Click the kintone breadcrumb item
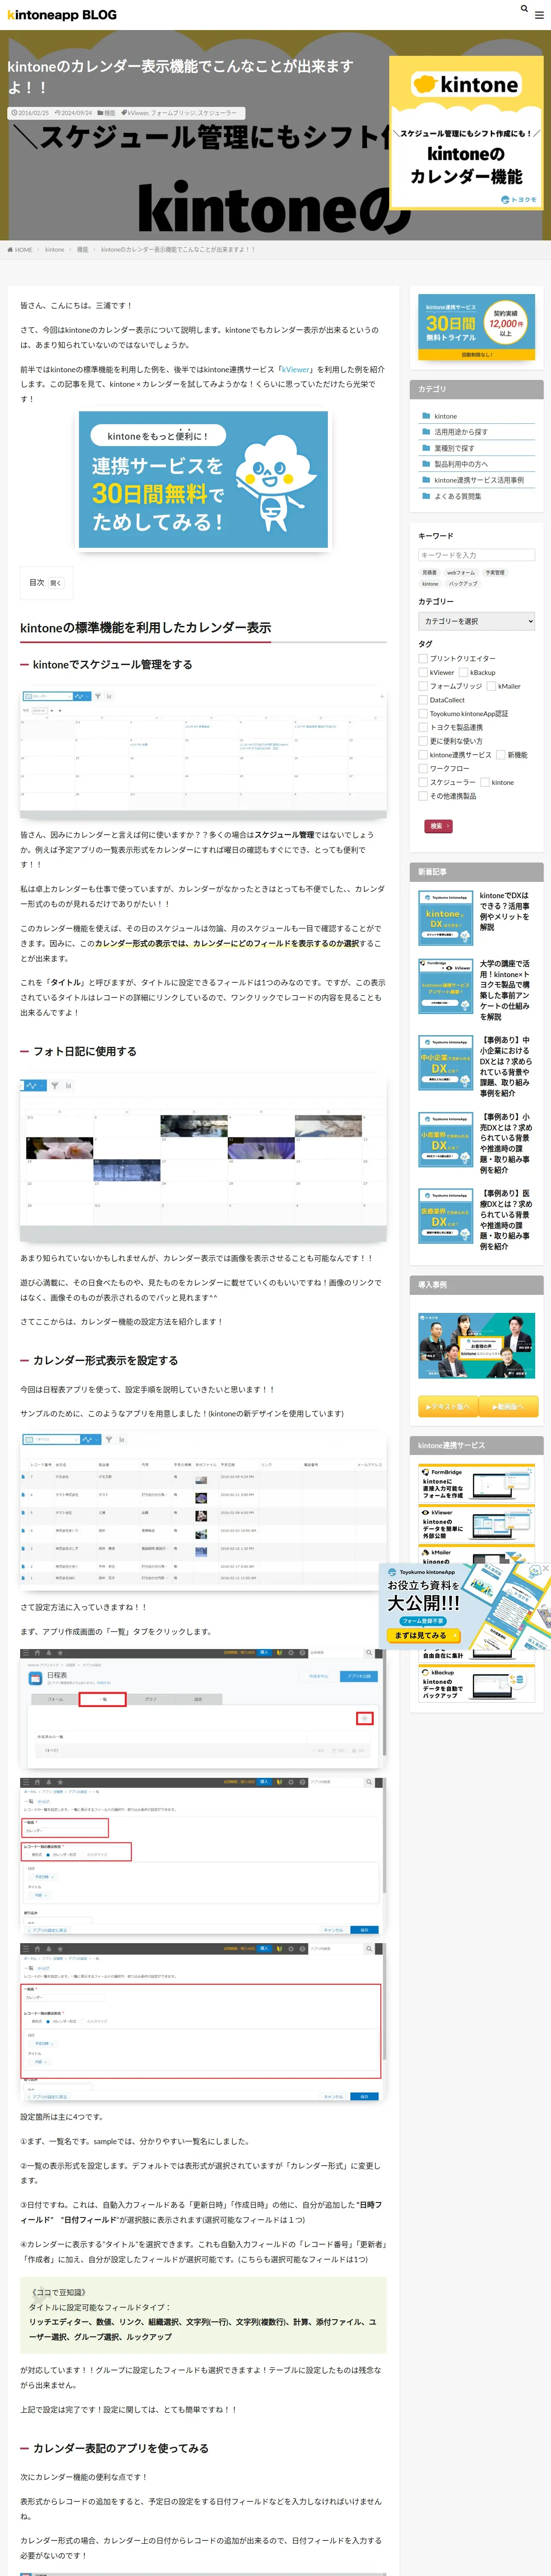551x2576 pixels. pos(55,249)
